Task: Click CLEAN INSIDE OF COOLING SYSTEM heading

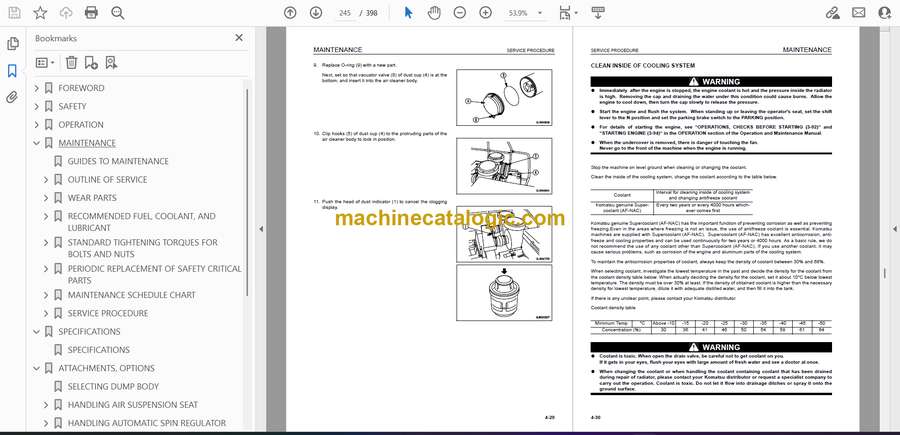Action: point(642,66)
